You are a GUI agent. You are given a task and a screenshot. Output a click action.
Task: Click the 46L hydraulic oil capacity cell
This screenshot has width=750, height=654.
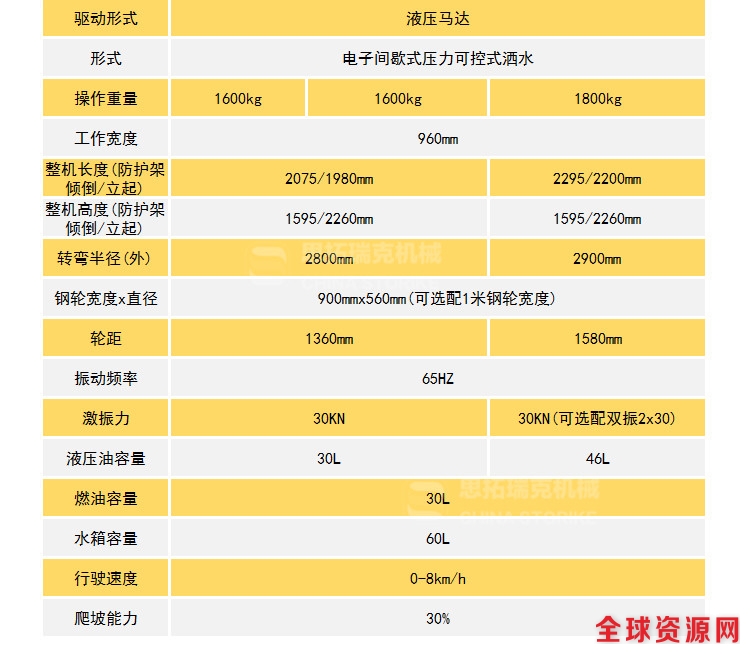pyautogui.click(x=597, y=459)
